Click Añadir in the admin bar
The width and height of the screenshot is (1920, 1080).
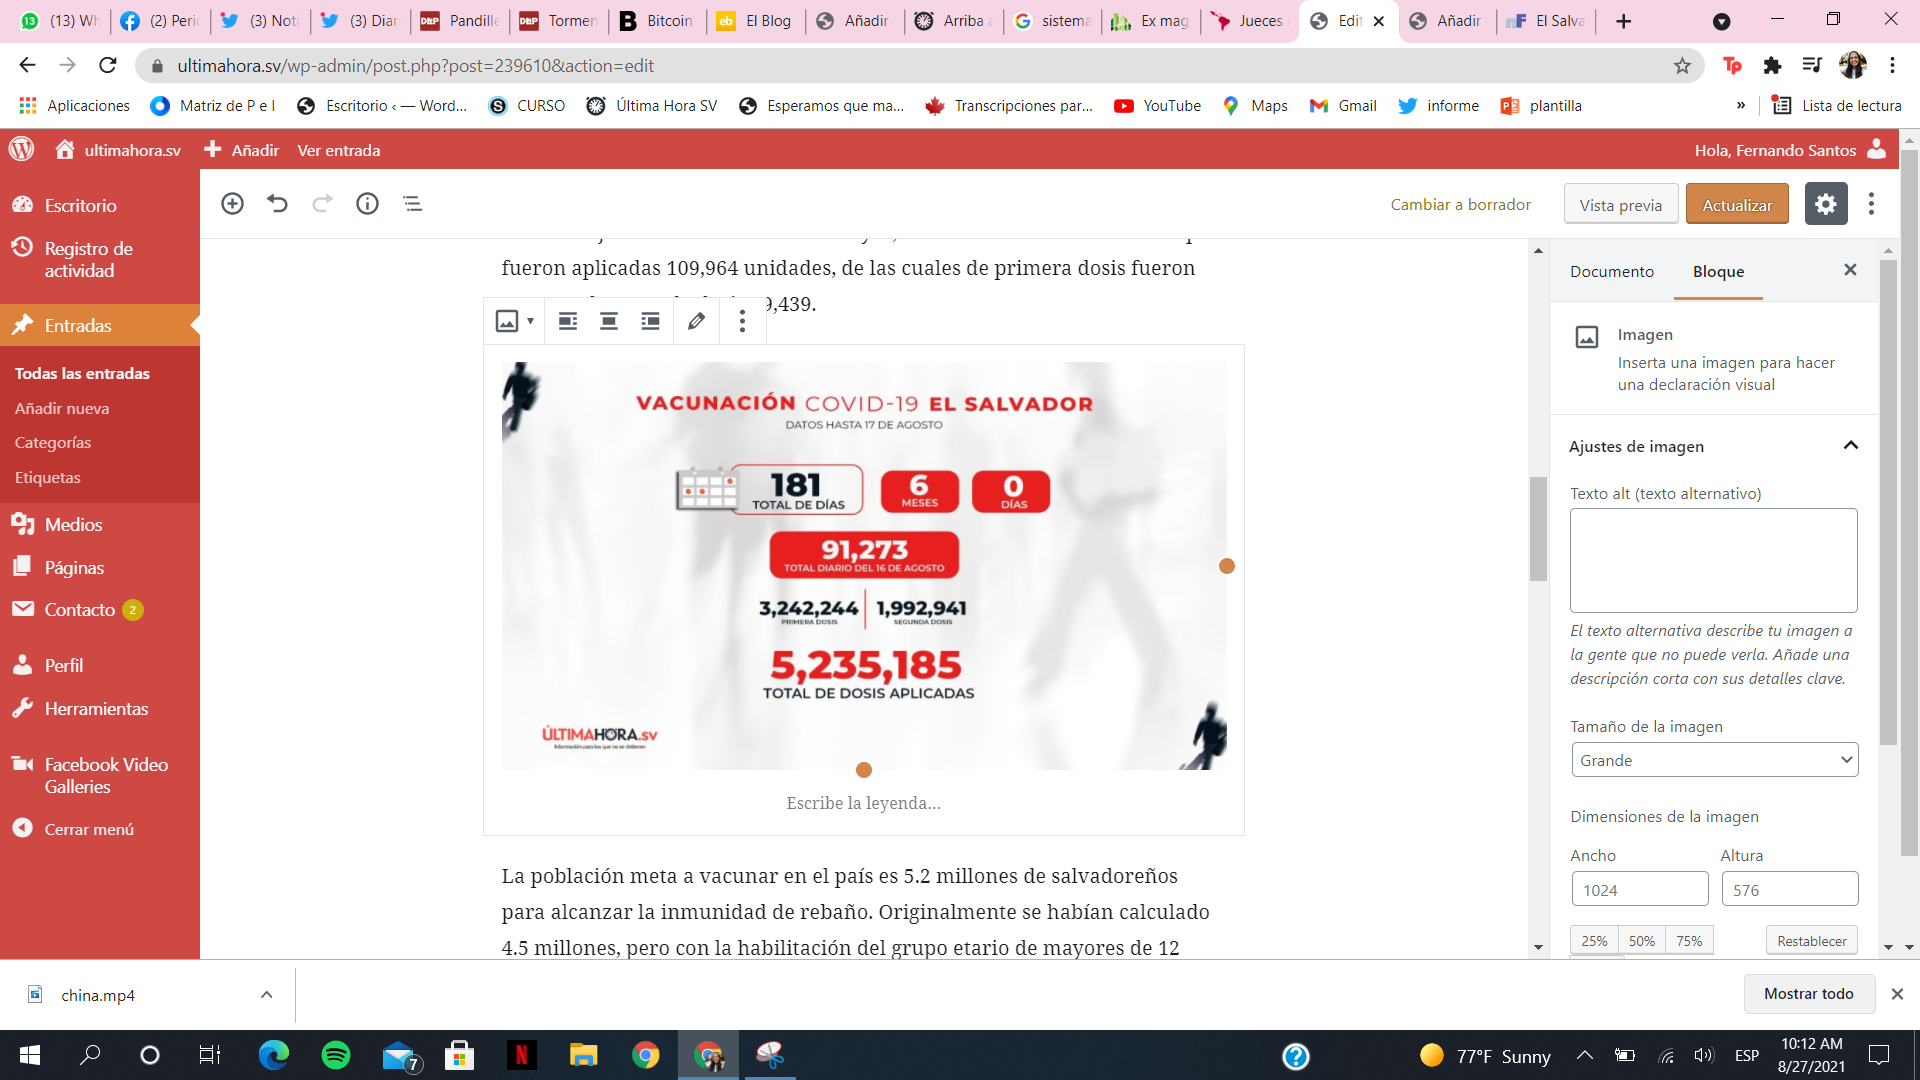[242, 150]
